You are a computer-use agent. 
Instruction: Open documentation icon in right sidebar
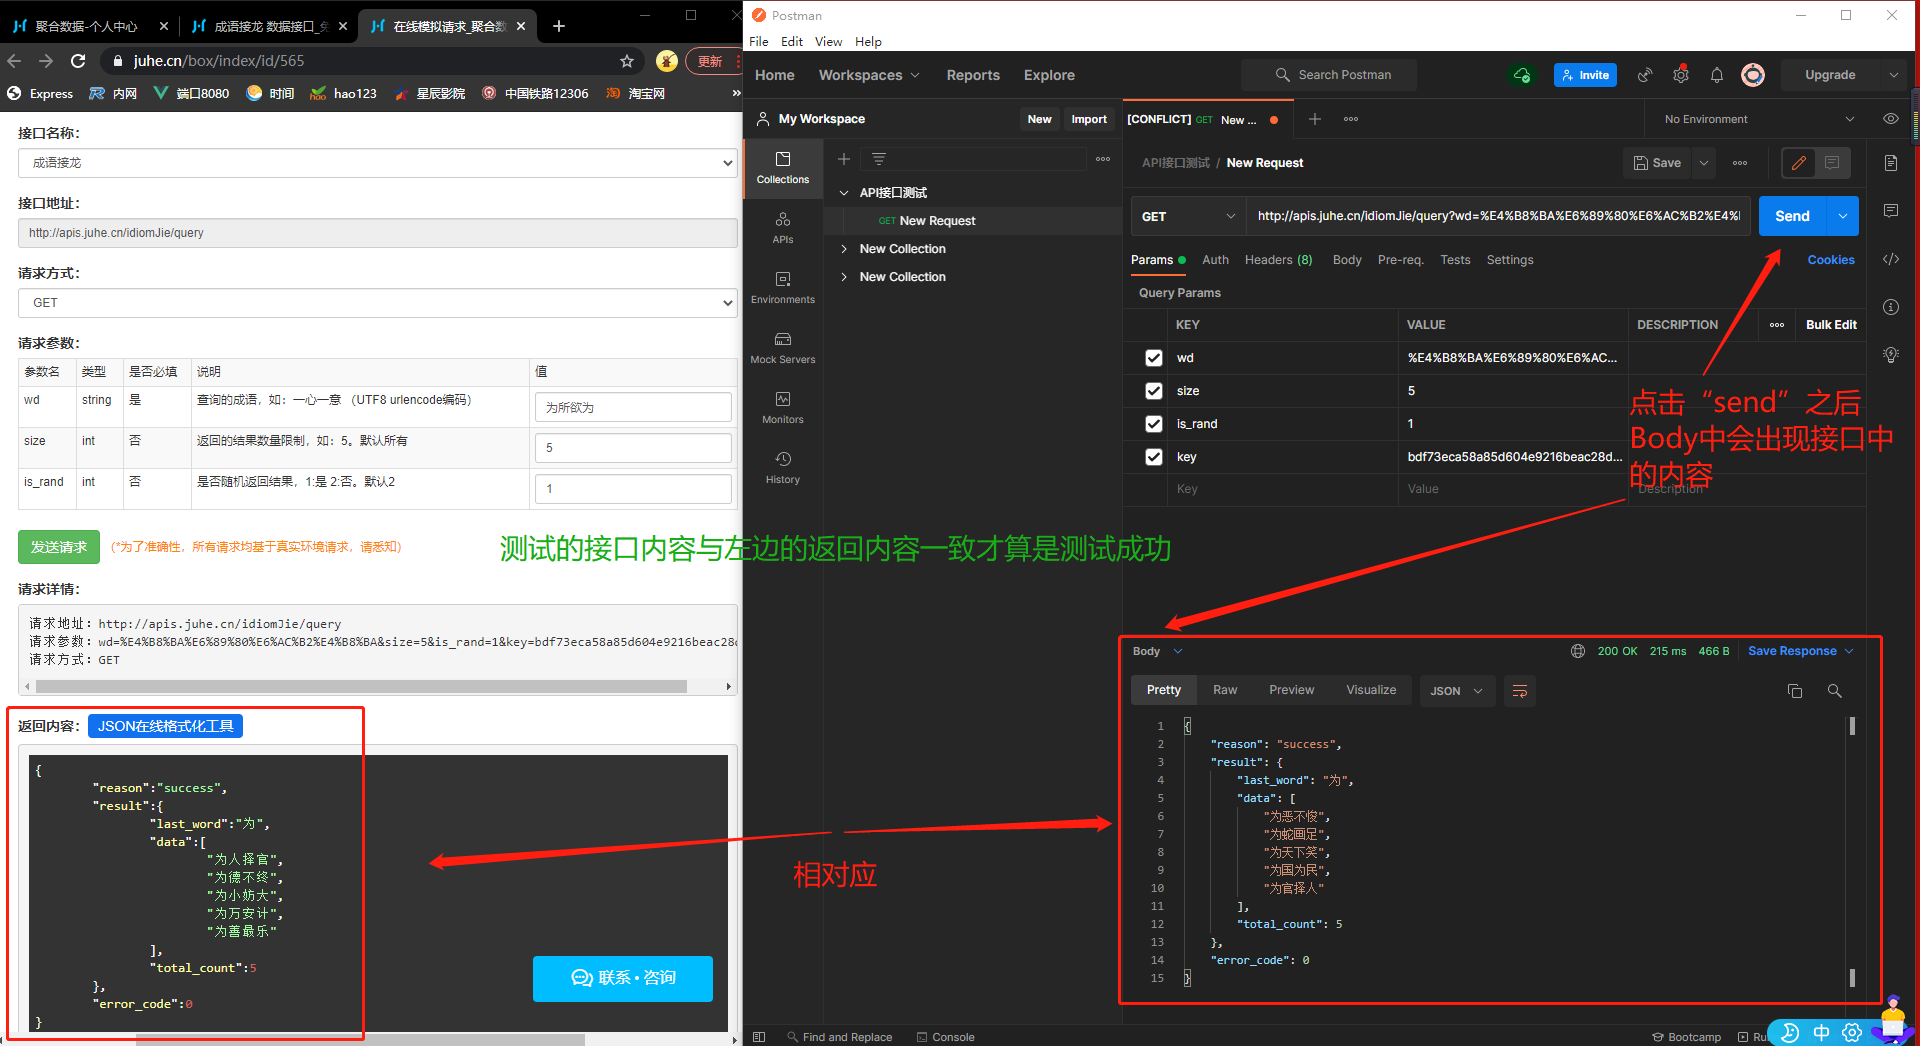coord(1891,163)
